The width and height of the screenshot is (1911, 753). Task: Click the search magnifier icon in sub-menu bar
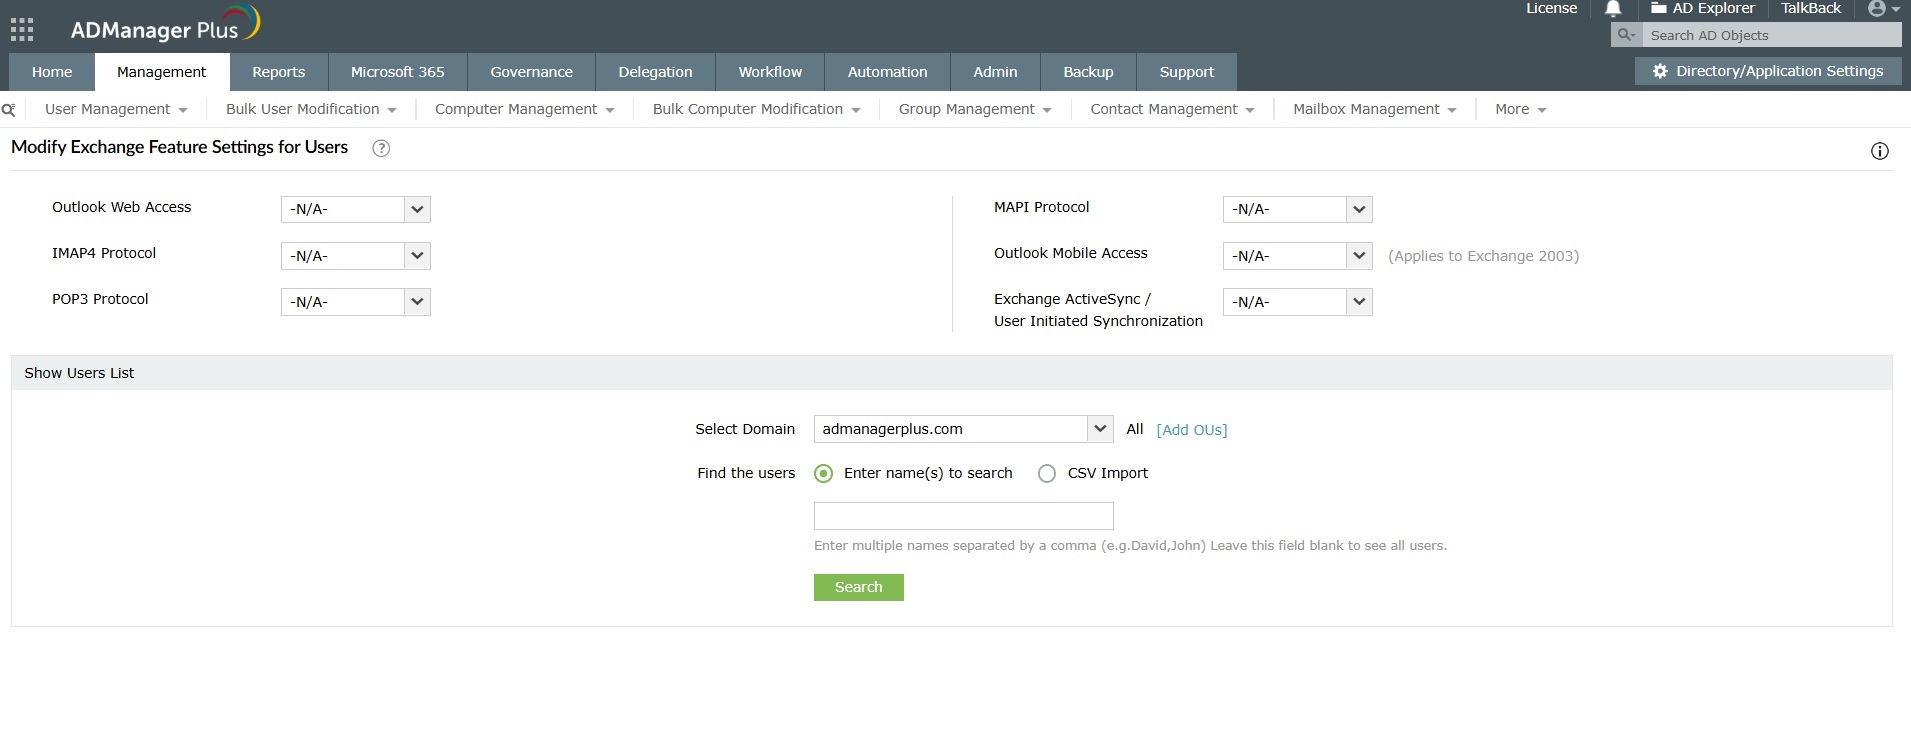point(9,110)
